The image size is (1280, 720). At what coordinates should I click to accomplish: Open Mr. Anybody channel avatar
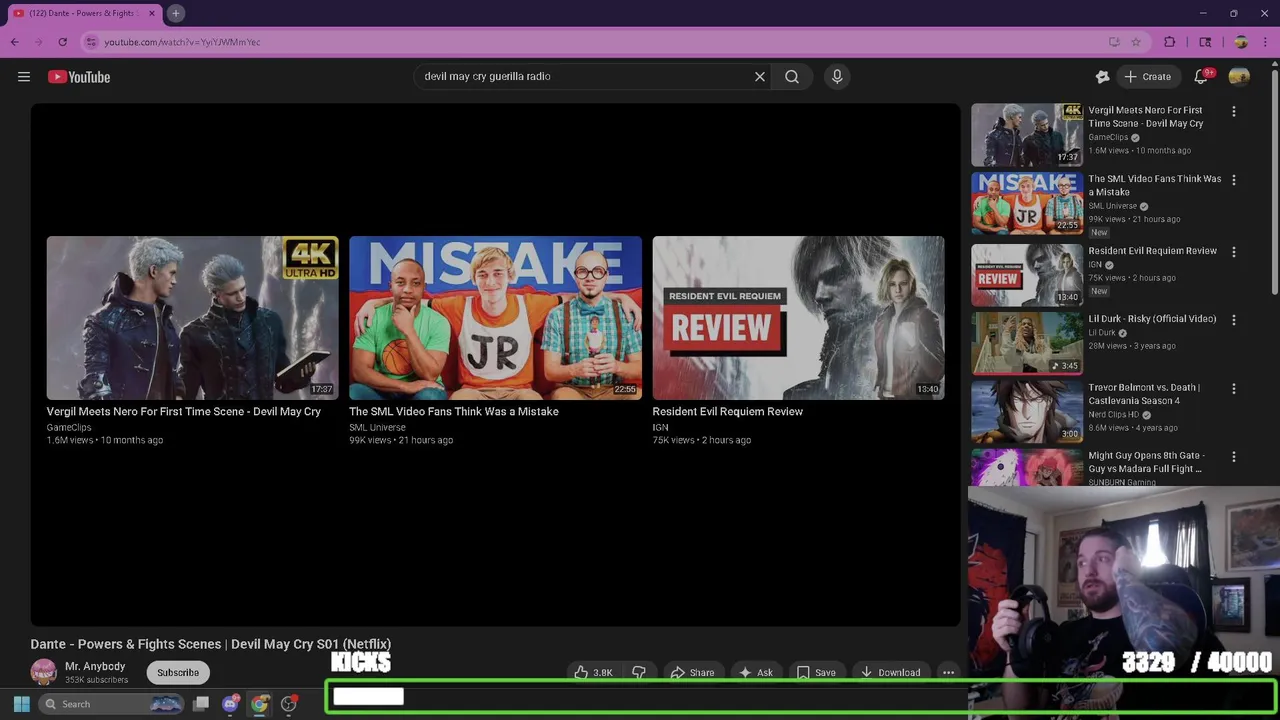(x=43, y=672)
